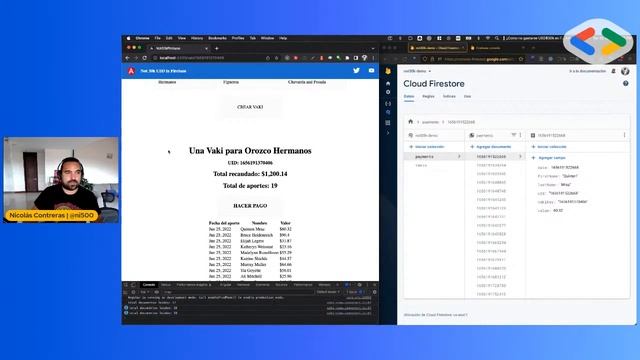
Task: Select the Figueroa vaki link
Action: (231, 82)
